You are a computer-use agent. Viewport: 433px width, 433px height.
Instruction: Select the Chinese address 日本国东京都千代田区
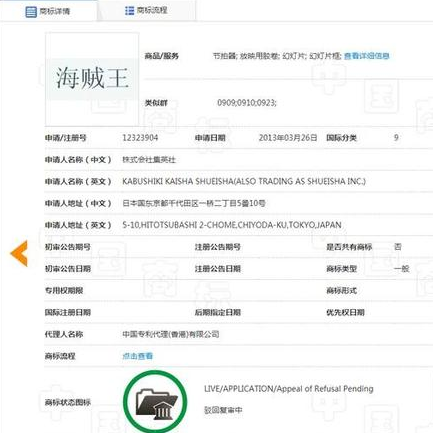(194, 203)
